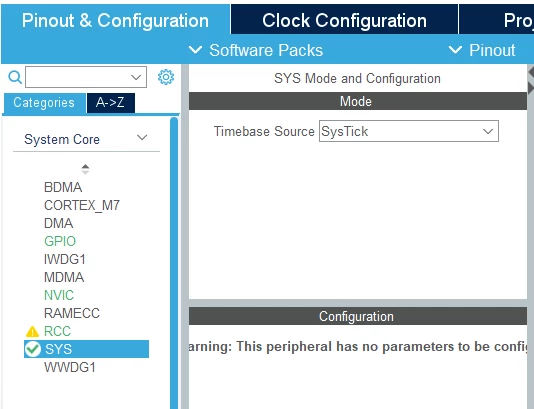Select NVIC in System Core list

[59, 295]
